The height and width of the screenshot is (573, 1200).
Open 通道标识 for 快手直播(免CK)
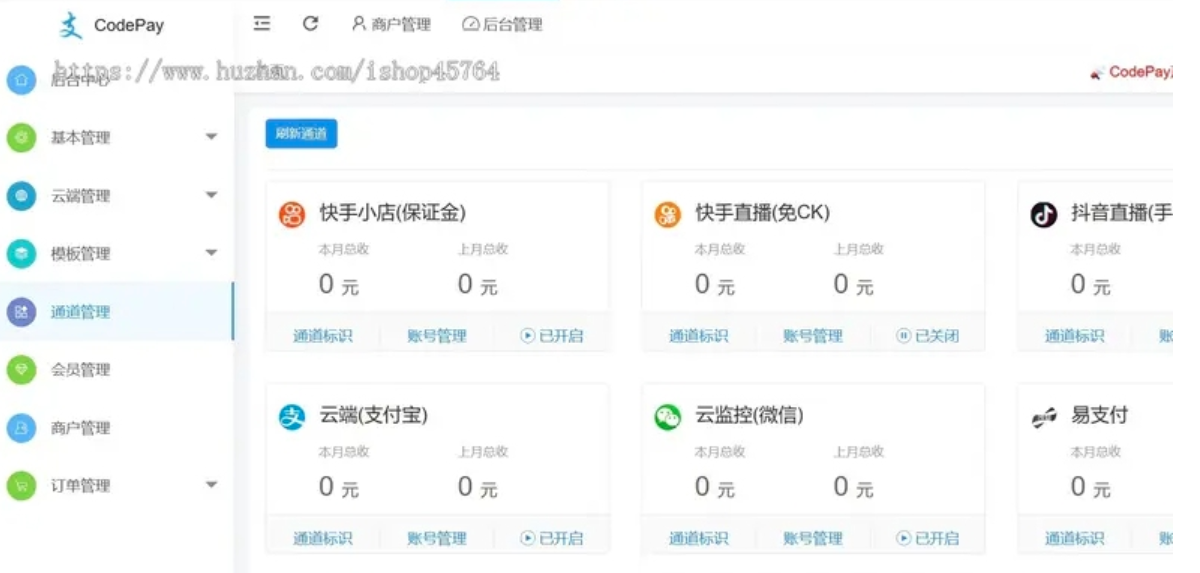pyautogui.click(x=699, y=336)
